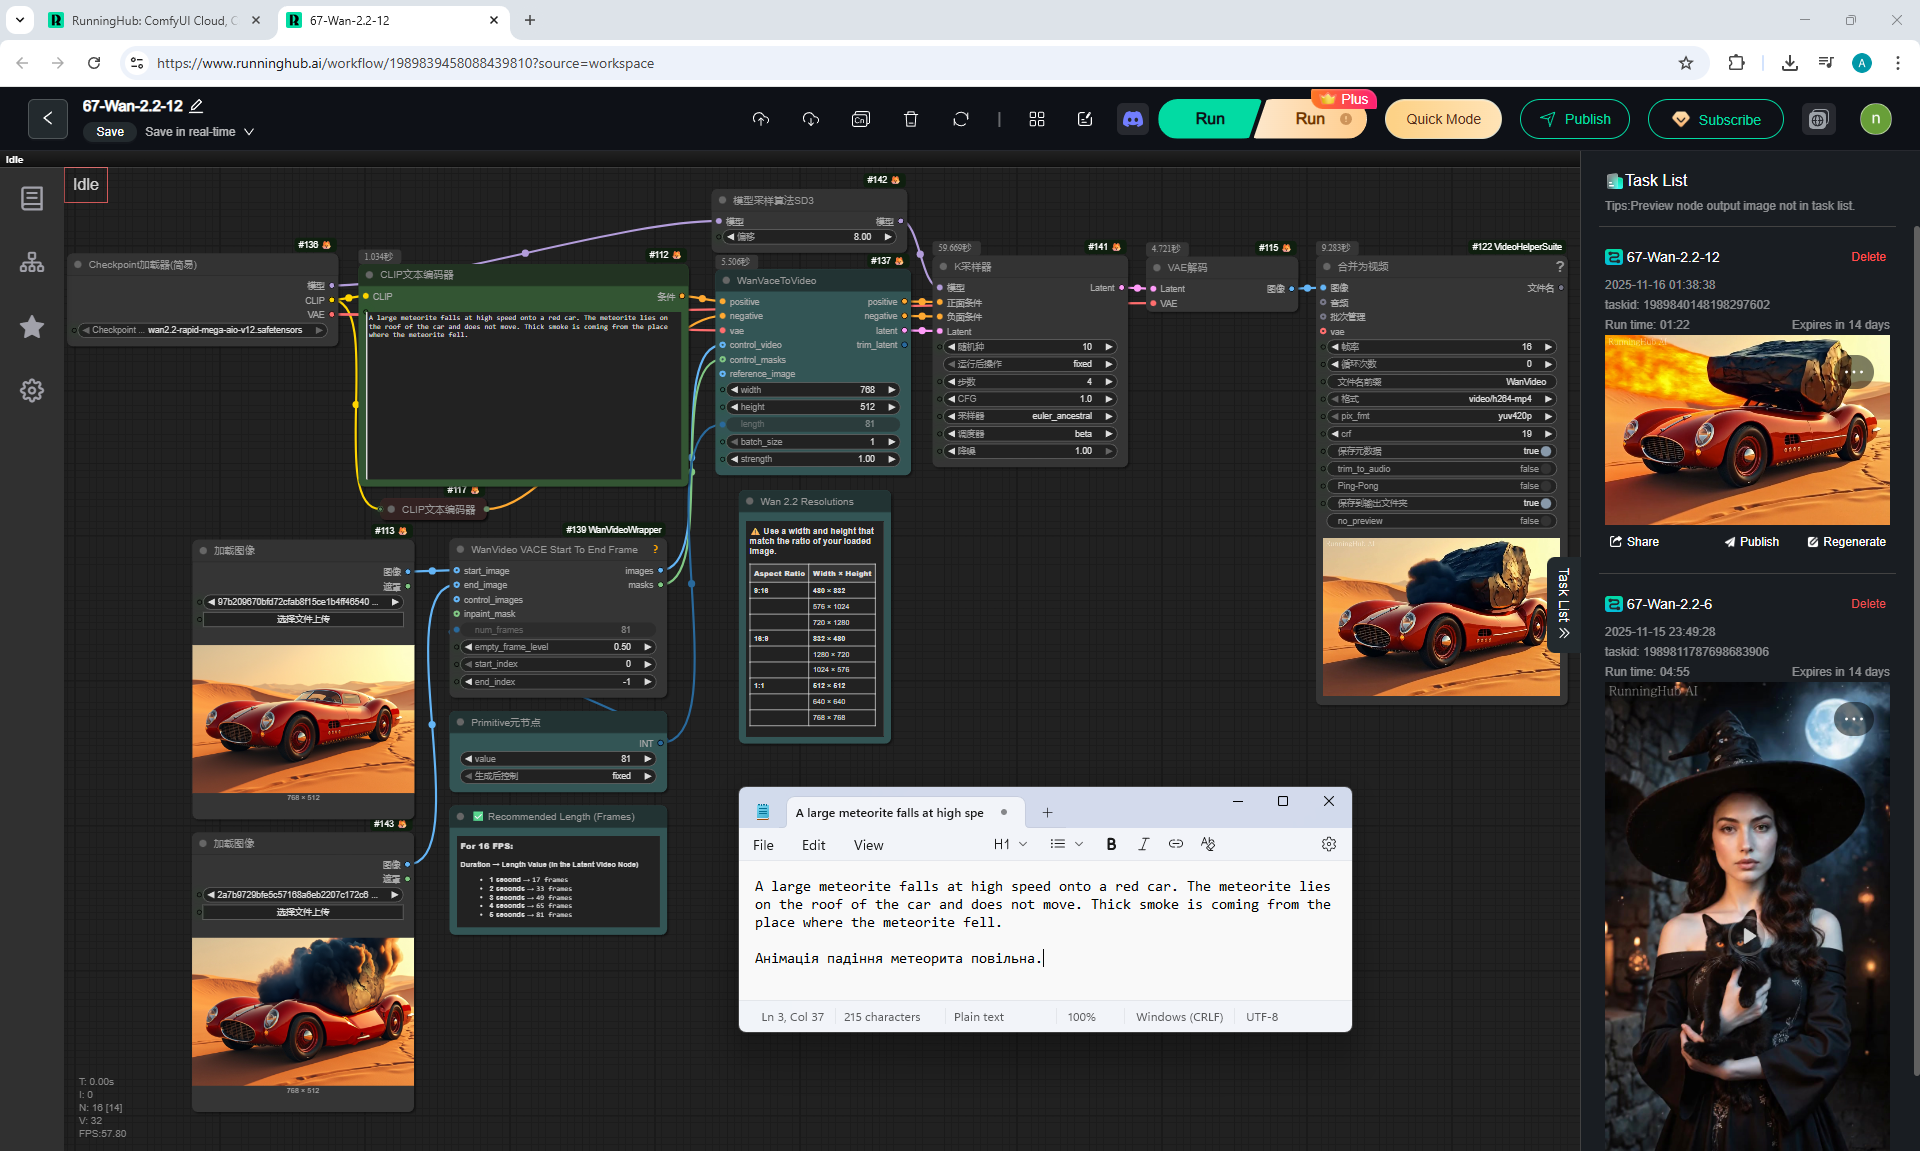Click the refresh icon in top toolbar
This screenshot has width=1920, height=1151.
pyautogui.click(x=960, y=119)
